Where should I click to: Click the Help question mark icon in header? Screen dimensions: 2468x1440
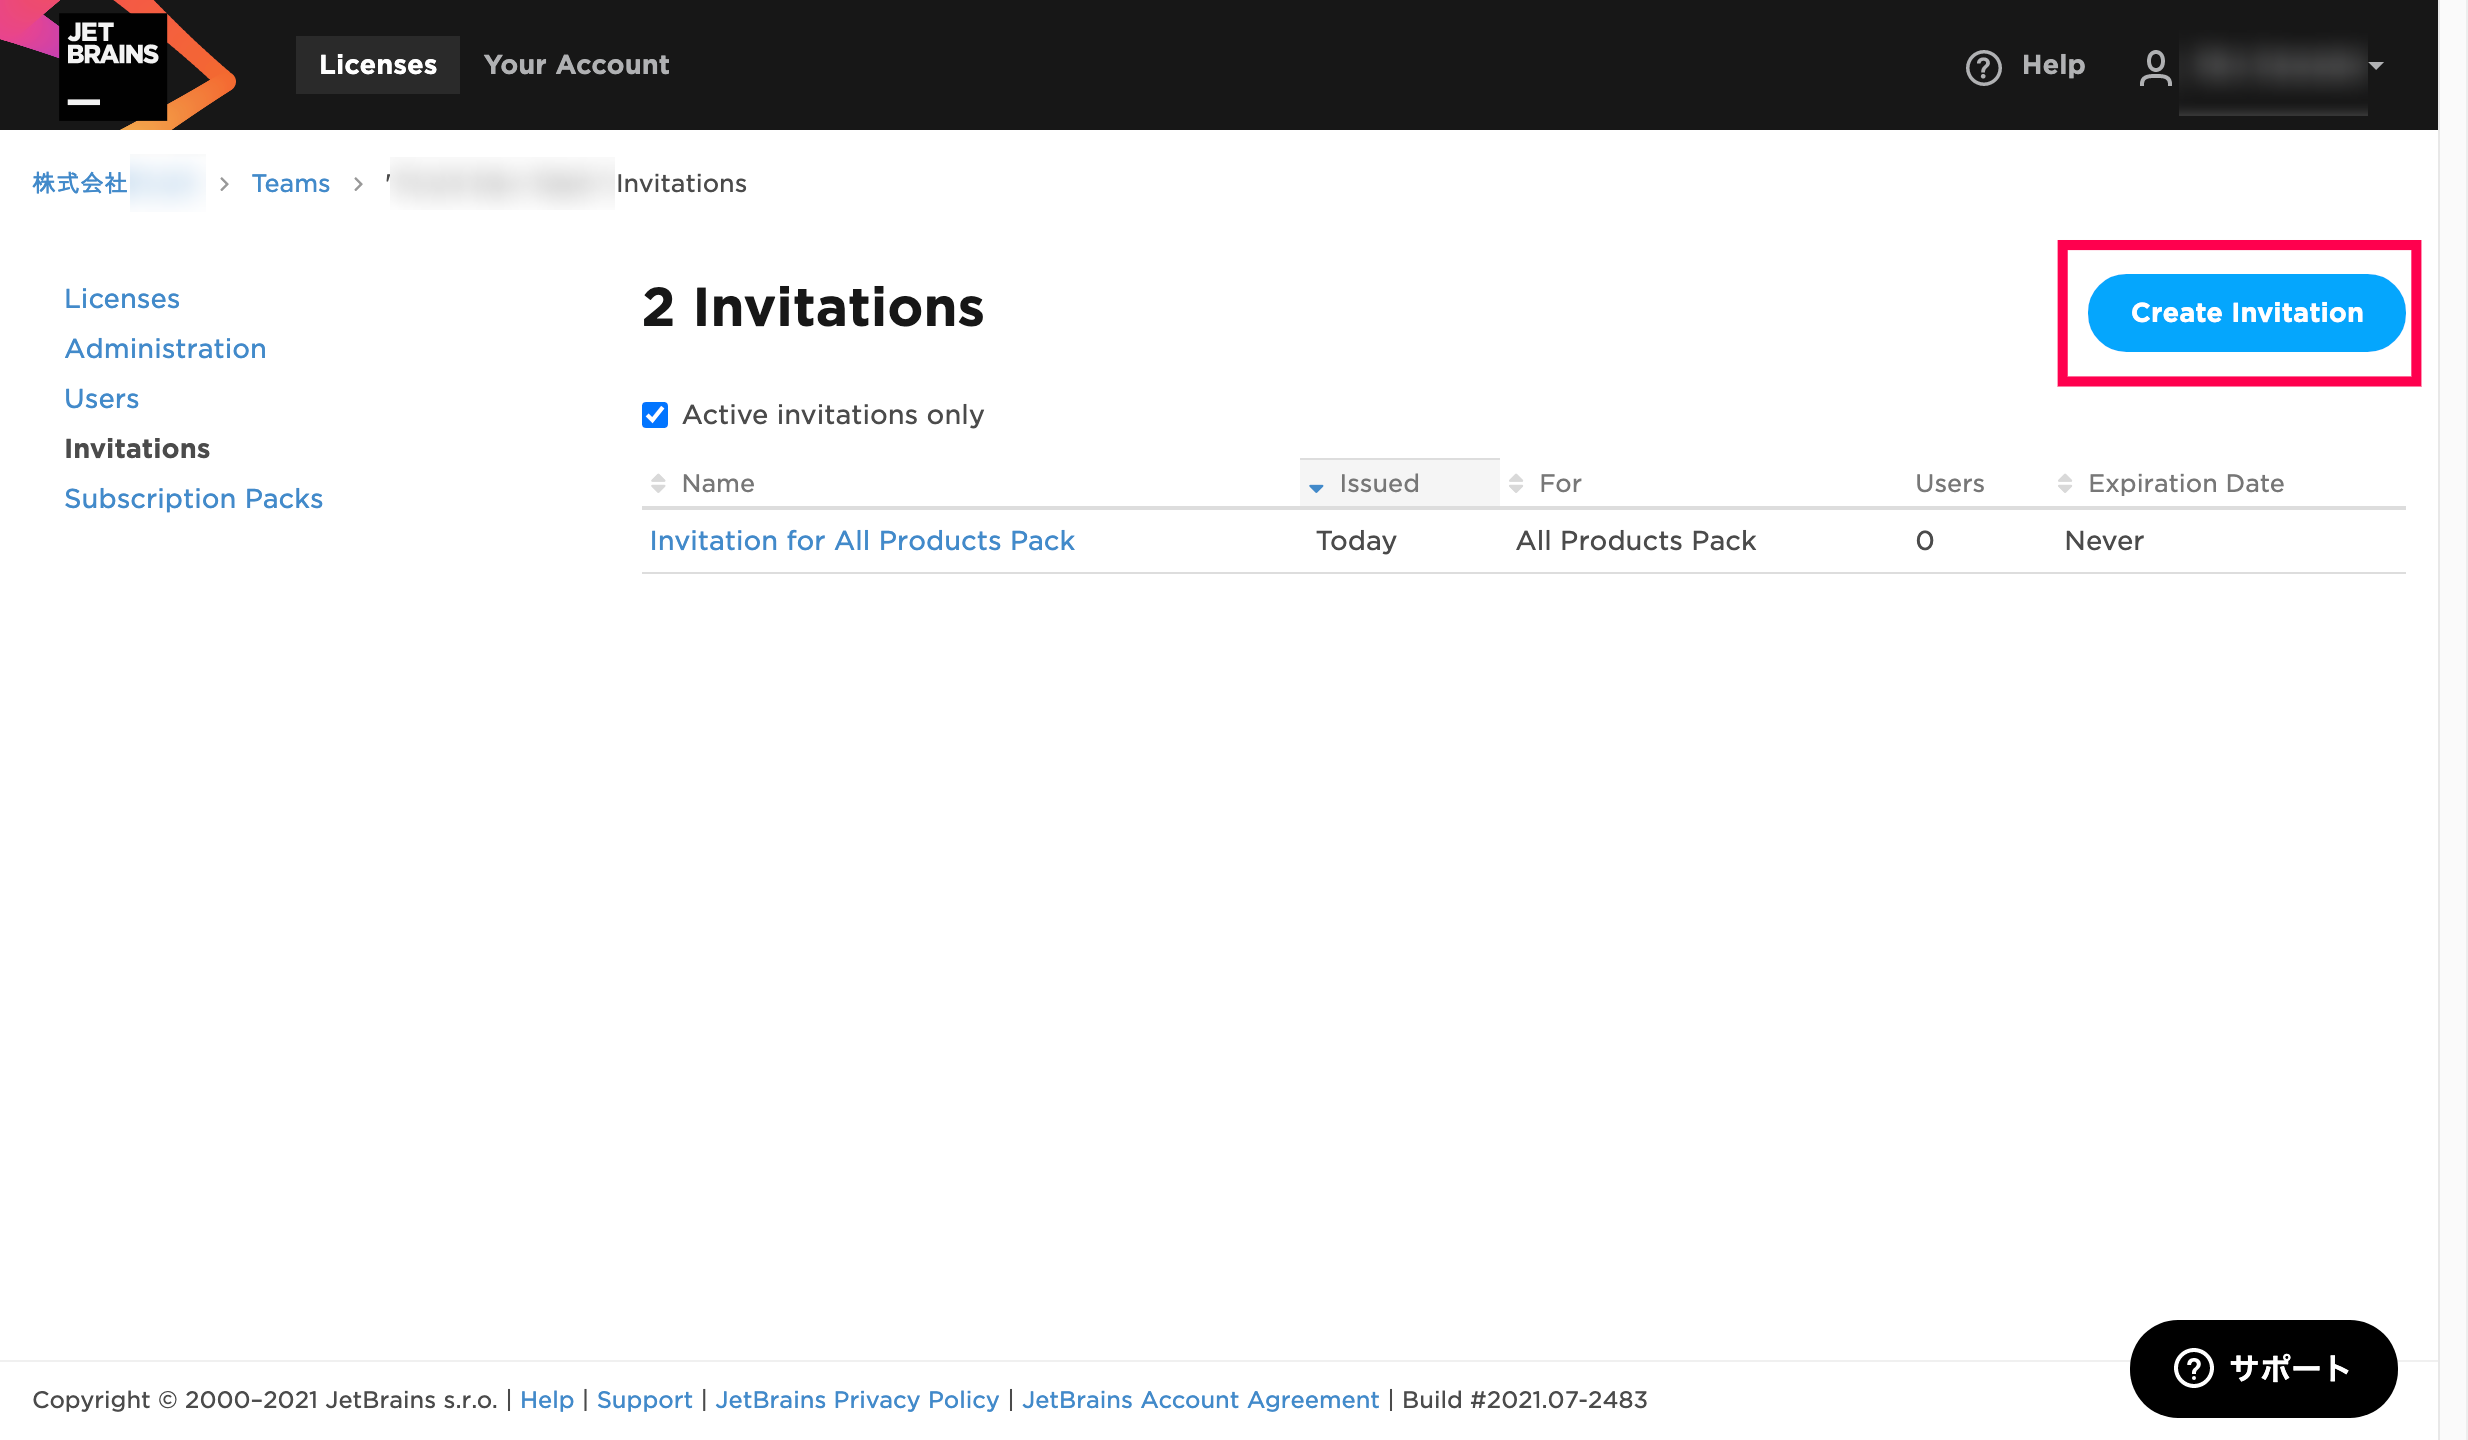point(1983,67)
